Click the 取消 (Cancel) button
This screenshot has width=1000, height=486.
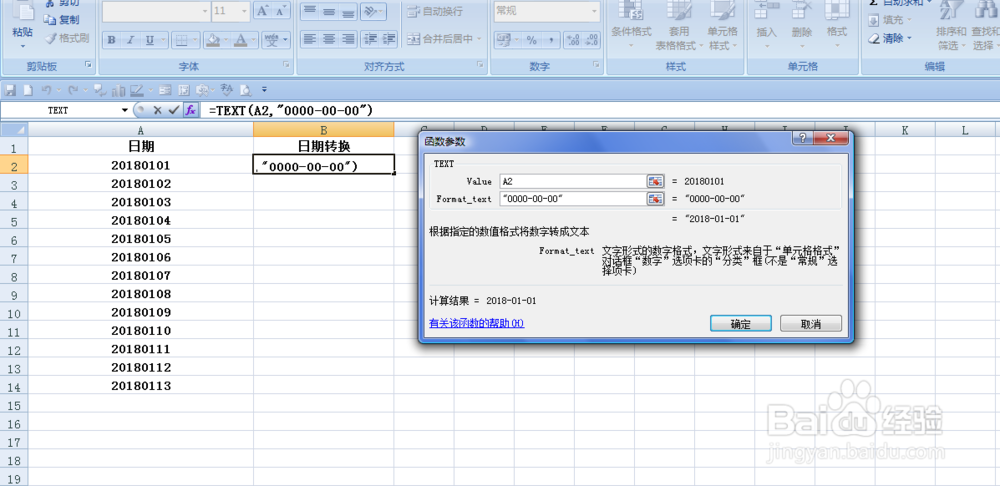(x=811, y=323)
